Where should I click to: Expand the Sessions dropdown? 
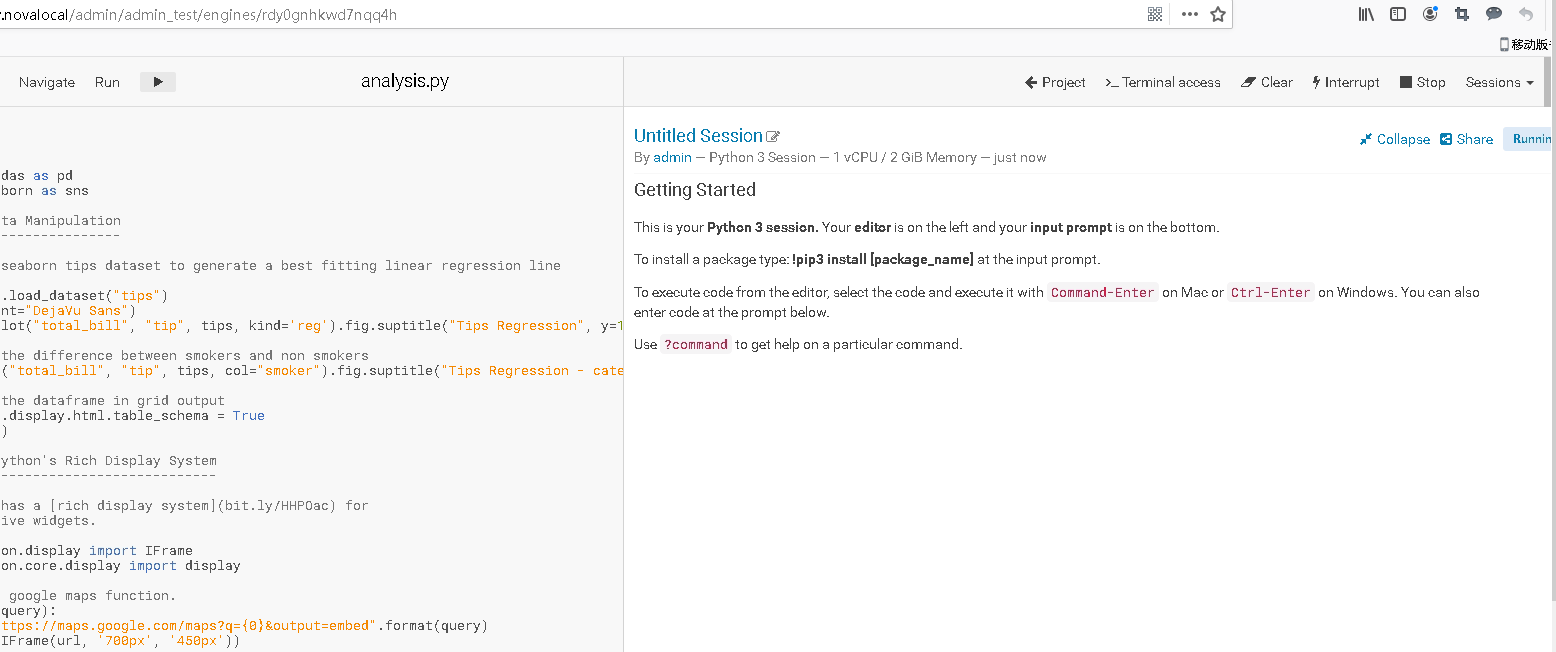click(1499, 82)
